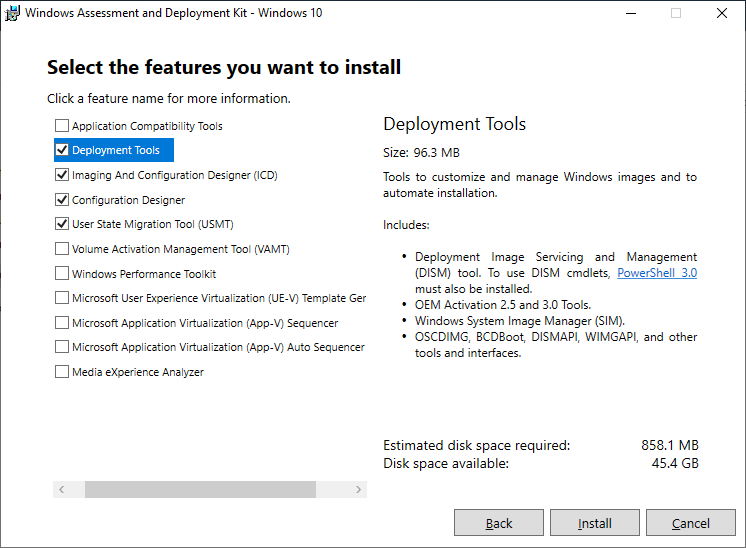
Task: Click the 858.1 MB estimated disk space value
Action: [x=670, y=445]
